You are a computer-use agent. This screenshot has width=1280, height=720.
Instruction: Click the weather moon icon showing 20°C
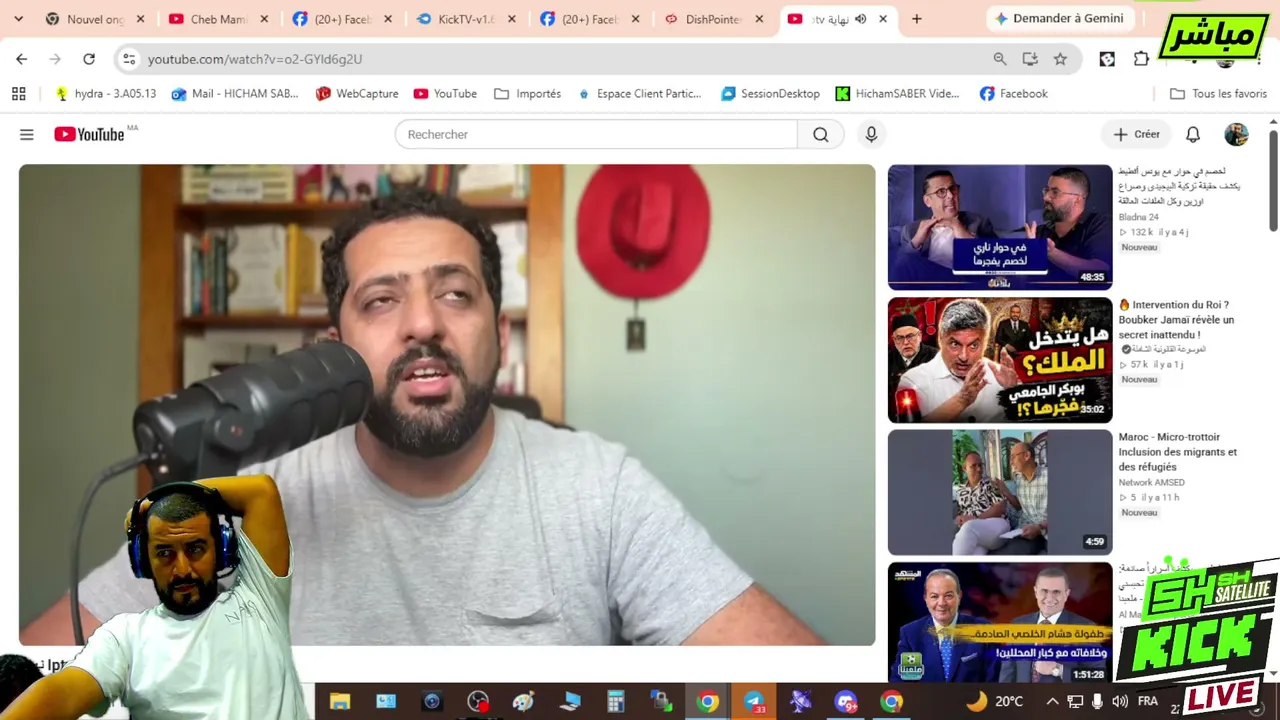click(977, 702)
